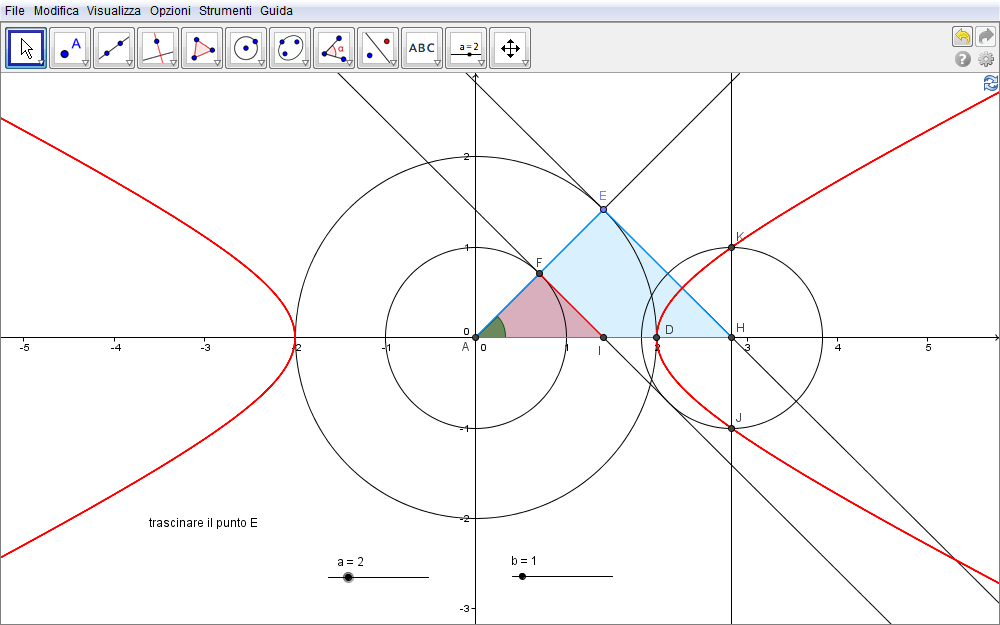The image size is (1000, 625).
Task: Click point E on the graph
Action: click(603, 209)
